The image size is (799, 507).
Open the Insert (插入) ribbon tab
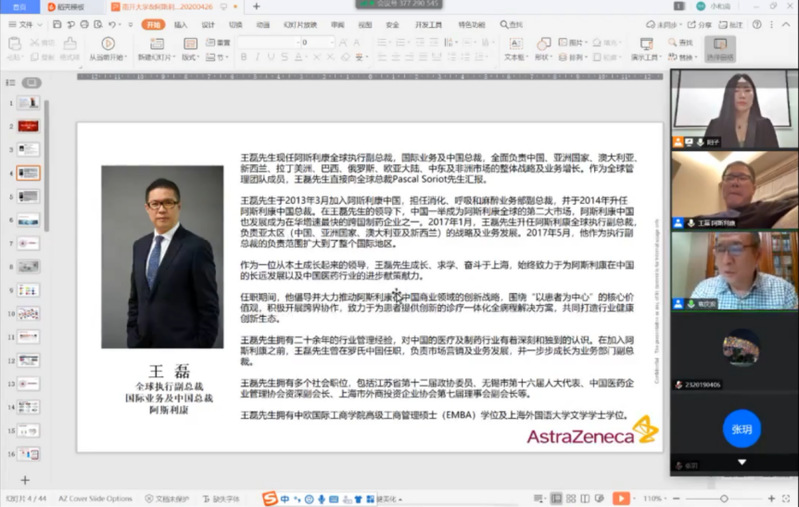[x=180, y=24]
